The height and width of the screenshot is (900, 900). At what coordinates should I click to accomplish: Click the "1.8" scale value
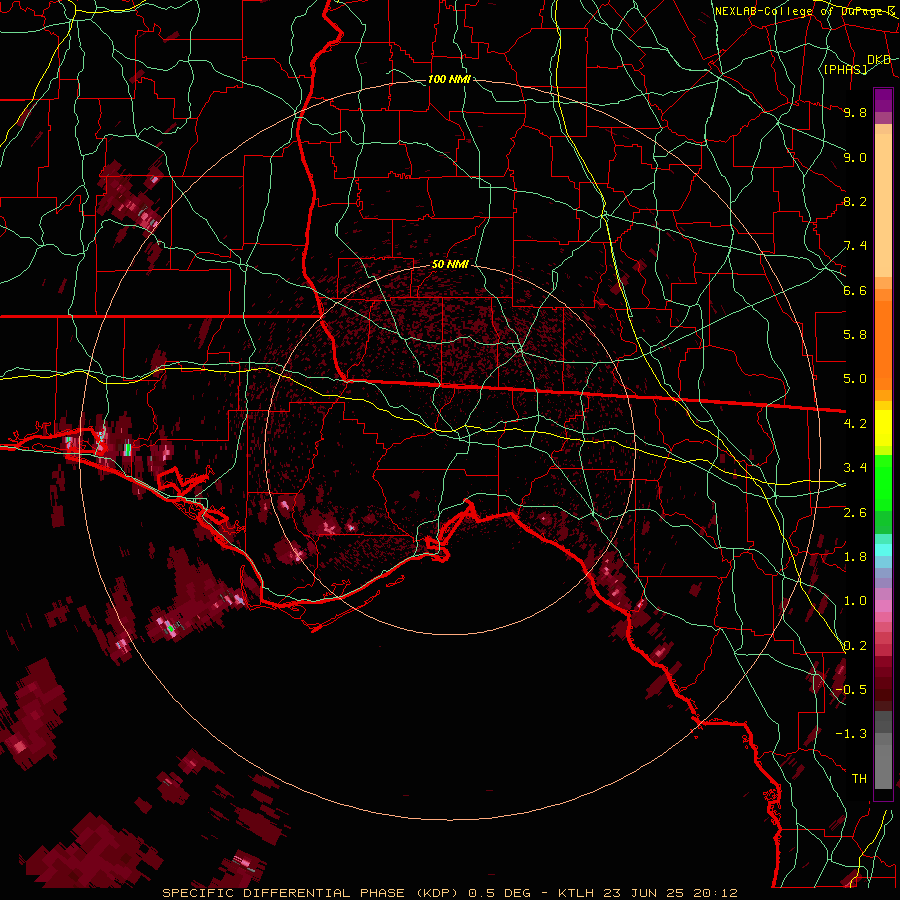click(855, 557)
